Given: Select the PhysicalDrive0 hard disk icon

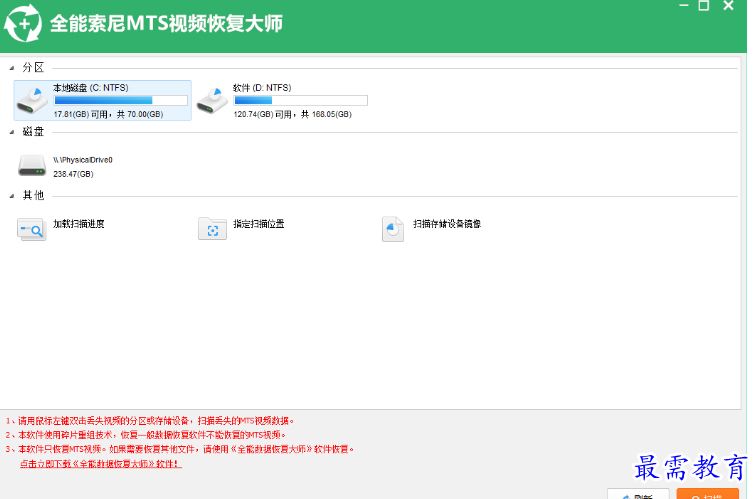Looking at the screenshot, I should 32,165.
